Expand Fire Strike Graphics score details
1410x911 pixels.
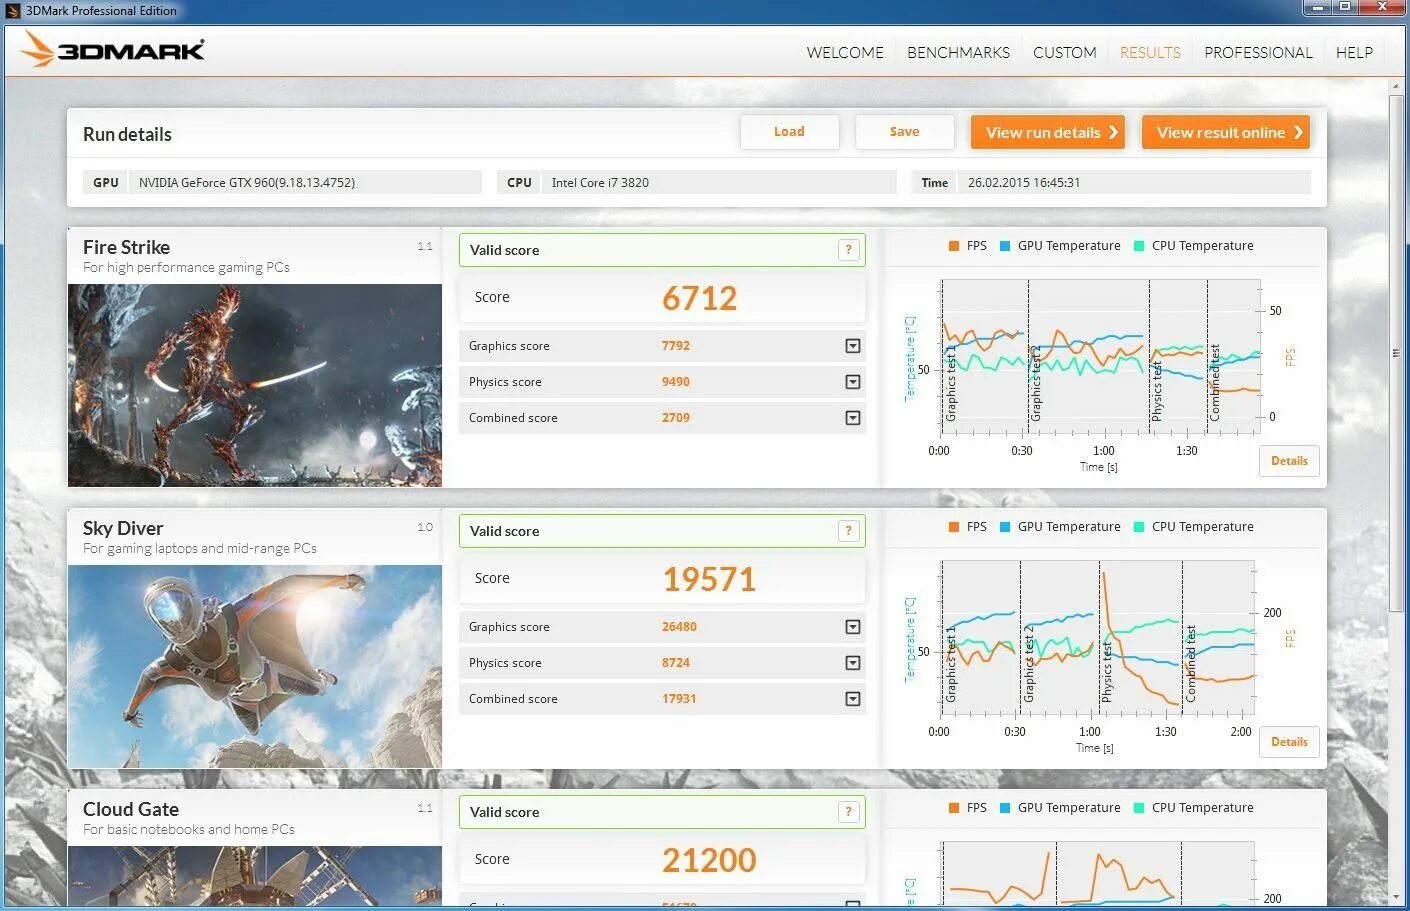[x=853, y=346]
